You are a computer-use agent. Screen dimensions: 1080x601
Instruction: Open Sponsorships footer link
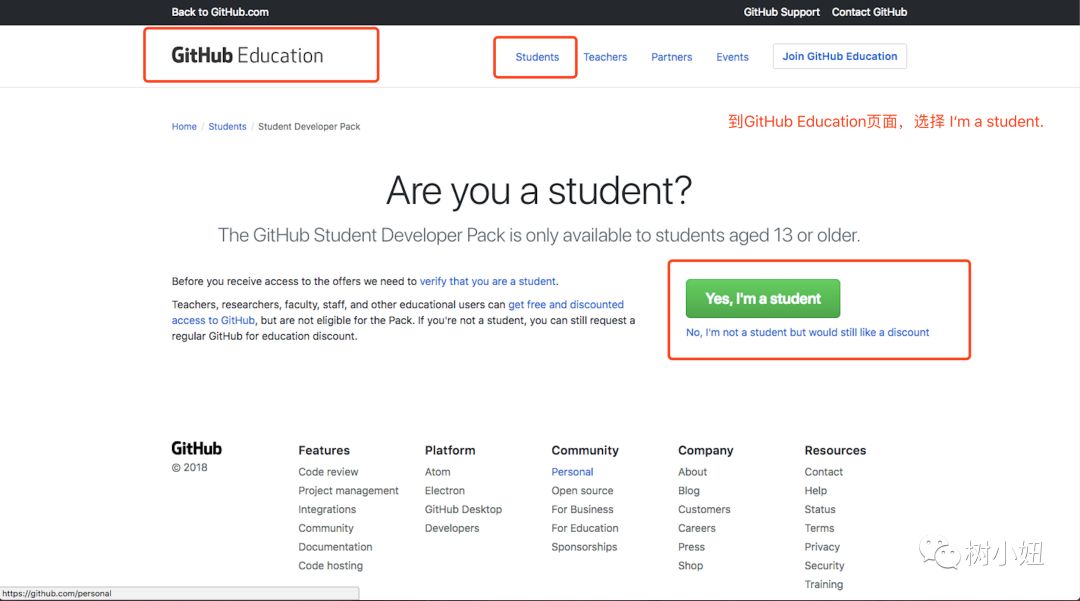pyautogui.click(x=584, y=547)
